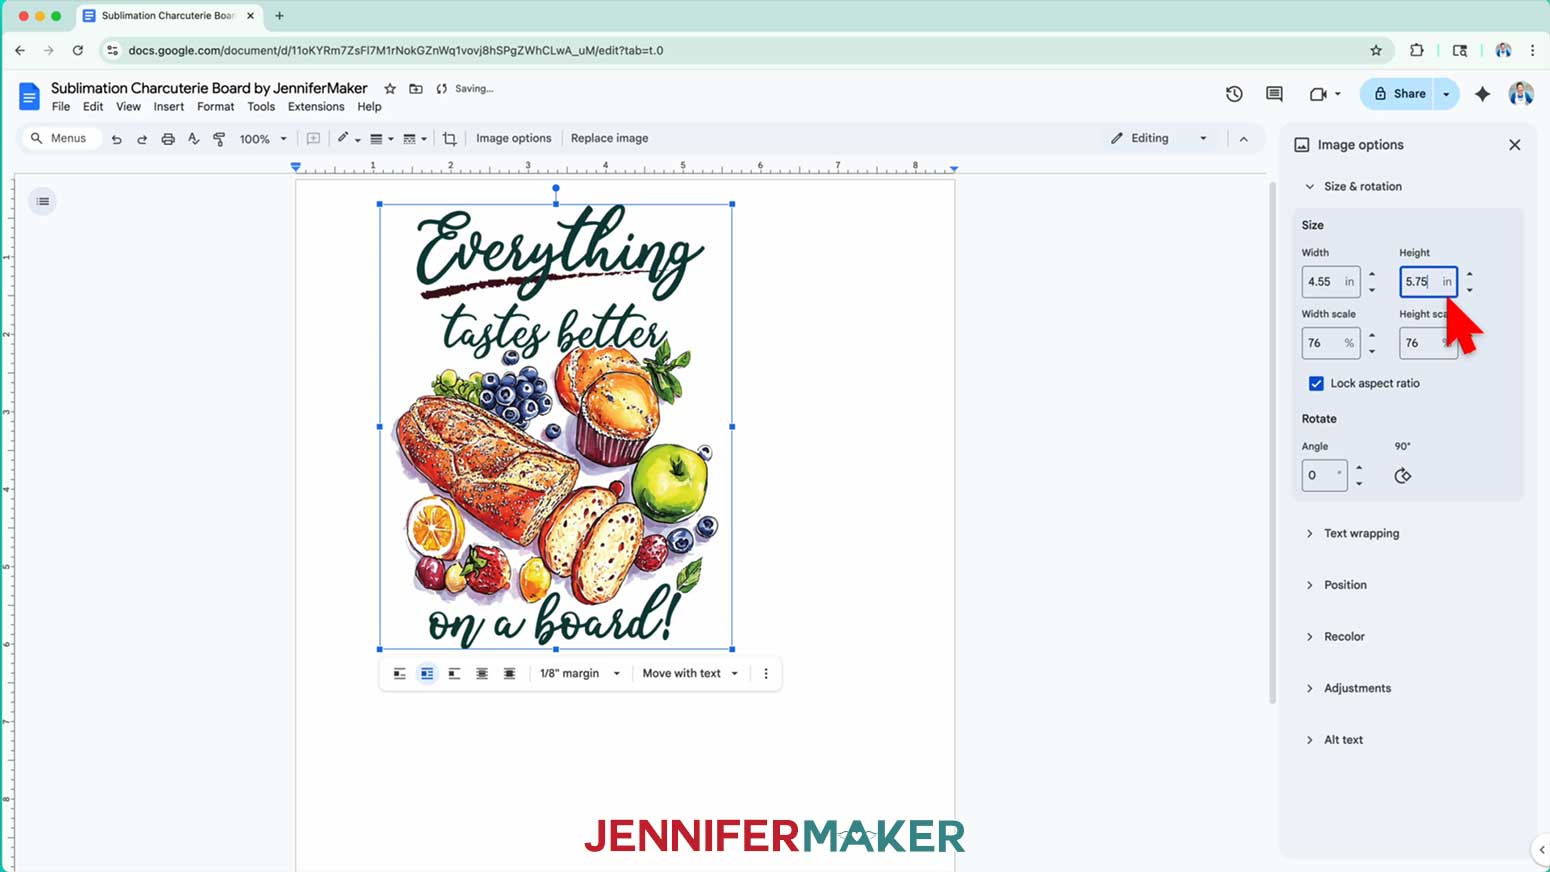Rotate the image 90° clockwise
Image resolution: width=1550 pixels, height=872 pixels.
pos(1403,476)
